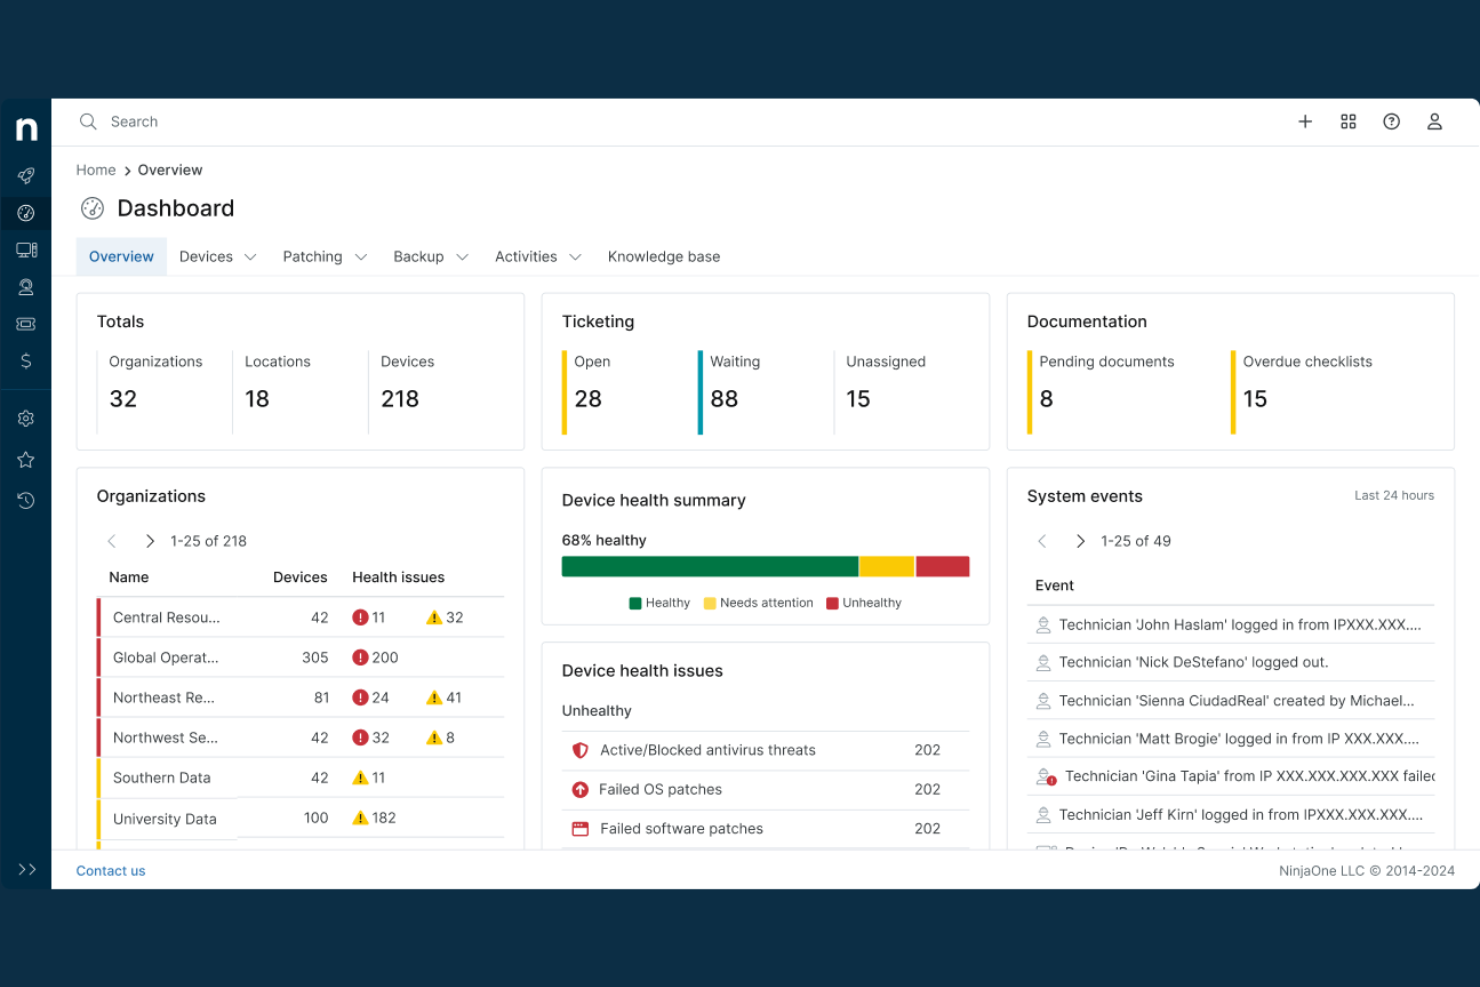Click Unassigned tickets count 15

pyautogui.click(x=858, y=399)
